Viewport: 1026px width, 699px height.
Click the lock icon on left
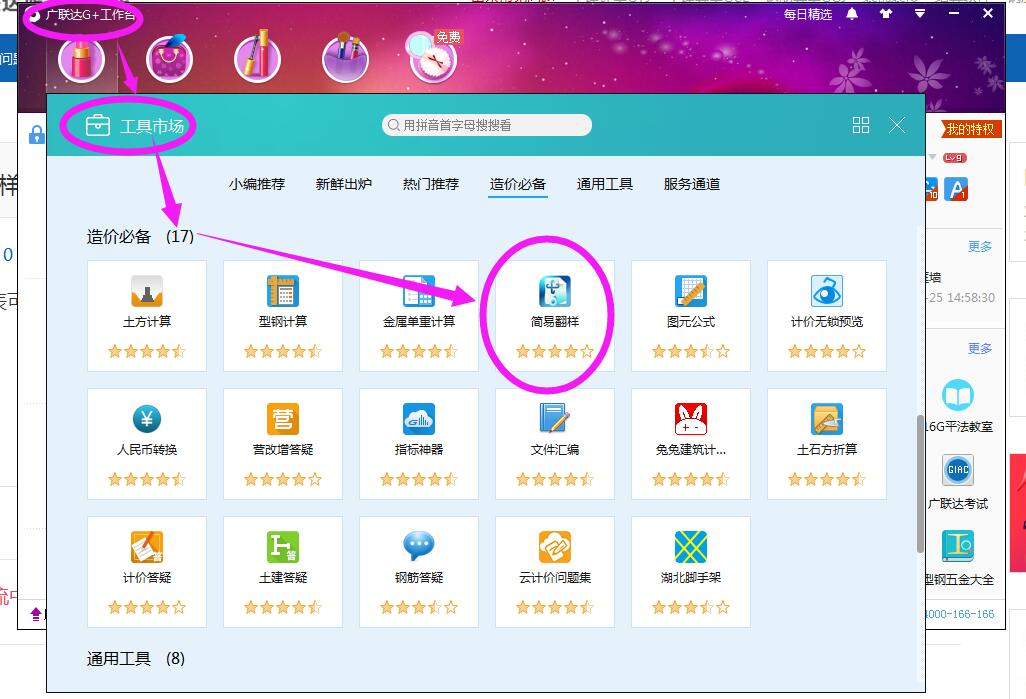[x=37, y=135]
